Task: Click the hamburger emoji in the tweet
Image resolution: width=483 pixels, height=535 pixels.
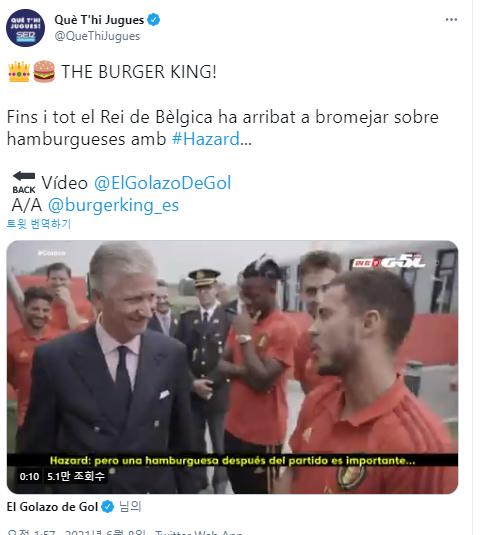Action: tap(44, 72)
